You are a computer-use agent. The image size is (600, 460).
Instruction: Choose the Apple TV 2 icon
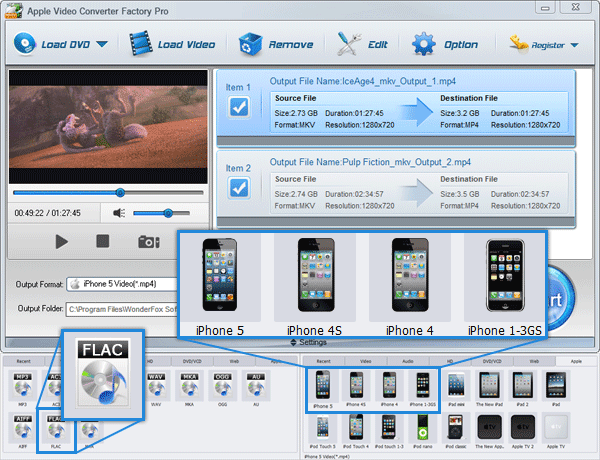(x=523, y=431)
